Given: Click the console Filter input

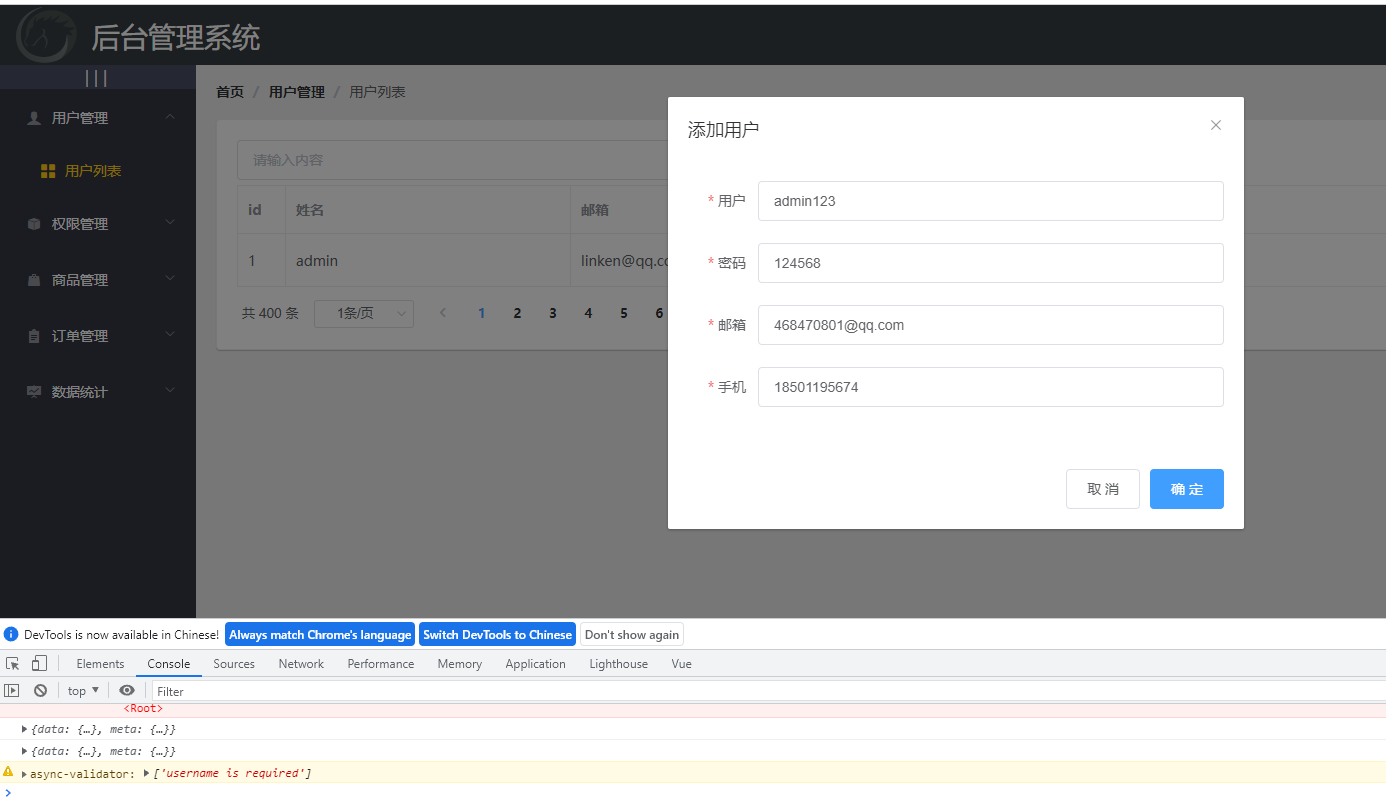Looking at the screenshot, I should [x=768, y=691].
